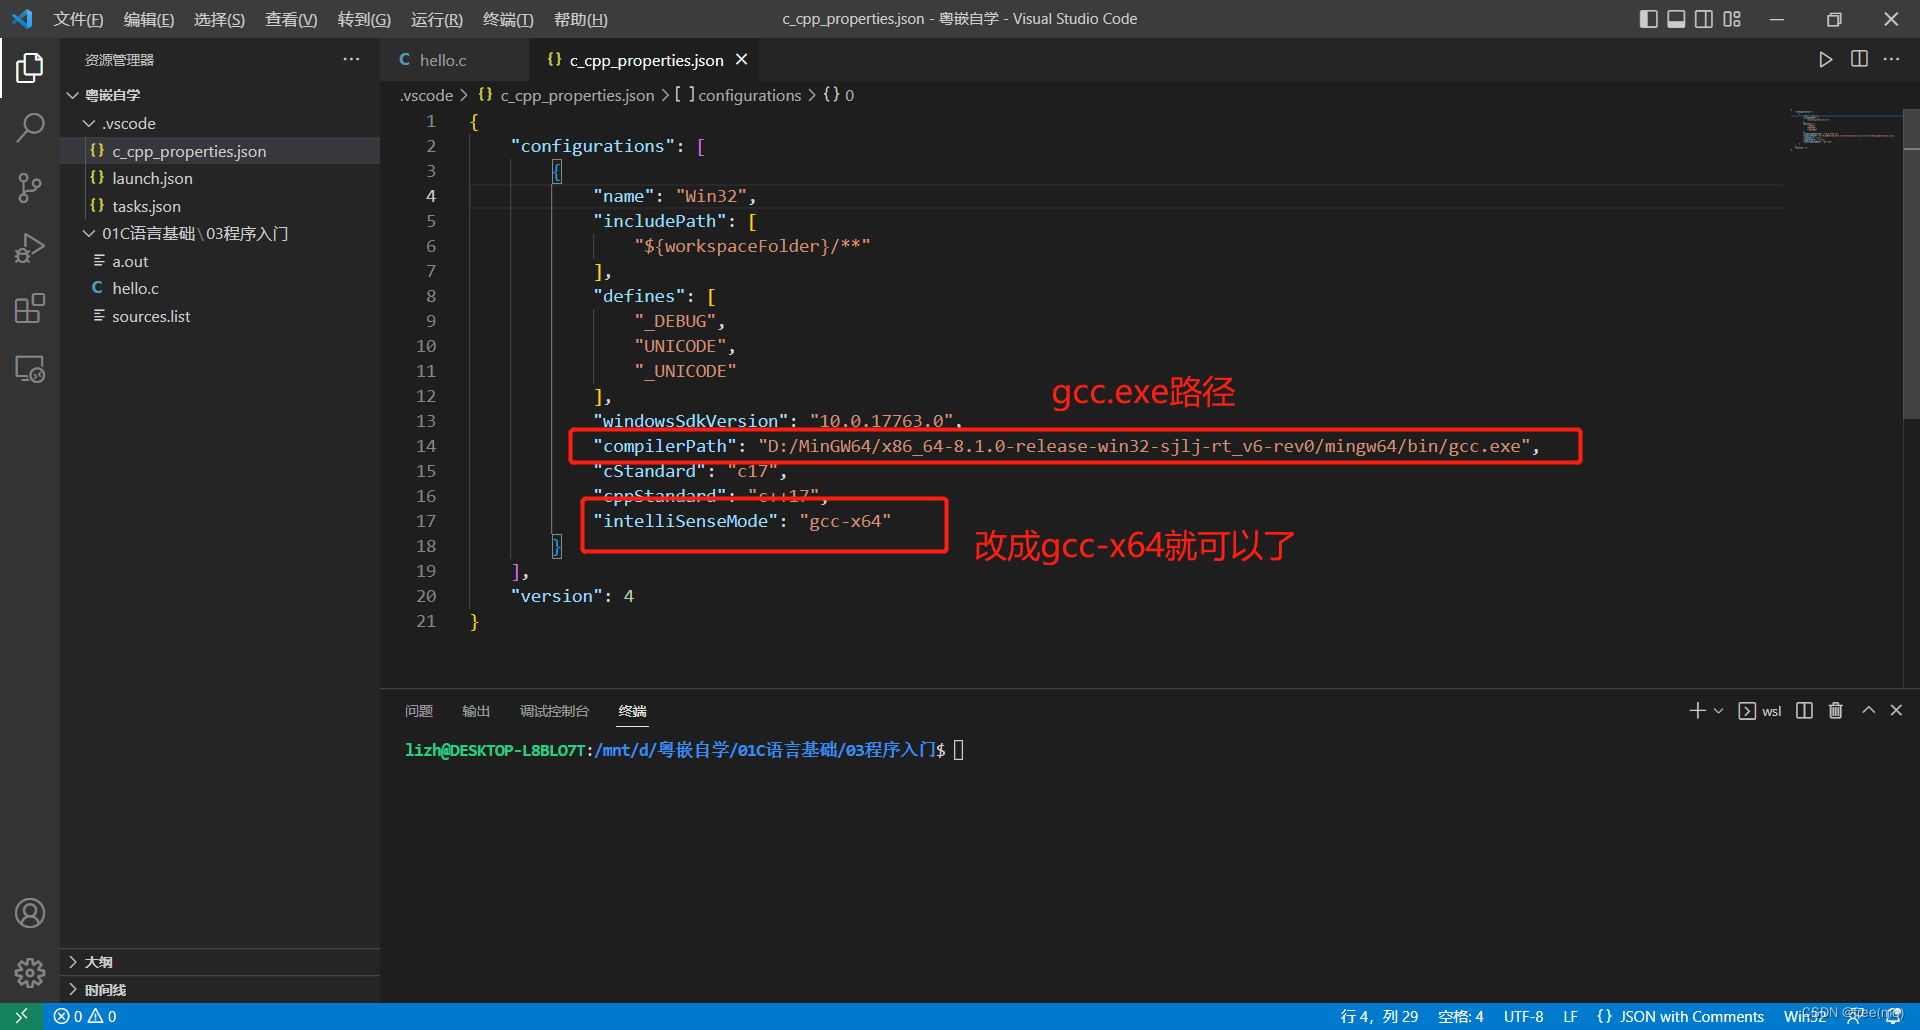
Task: Open editor more actions menu
Action: pos(1891,59)
